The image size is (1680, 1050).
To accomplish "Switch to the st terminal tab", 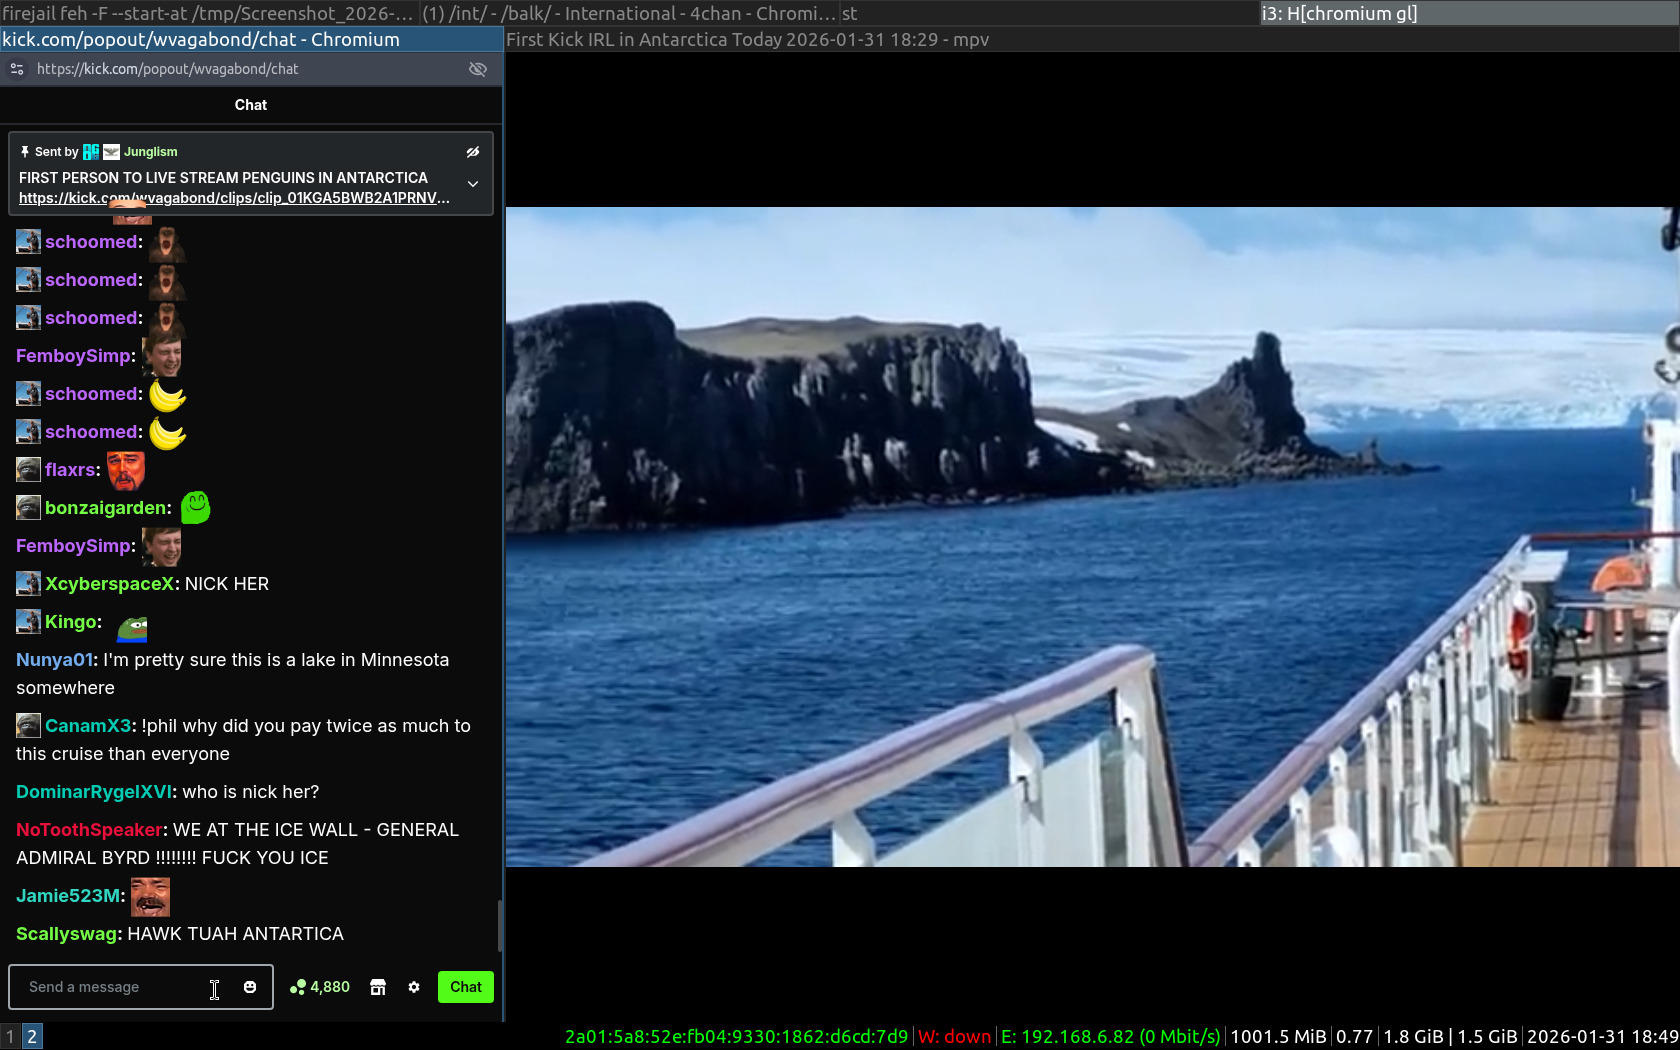I will point(1049,13).
